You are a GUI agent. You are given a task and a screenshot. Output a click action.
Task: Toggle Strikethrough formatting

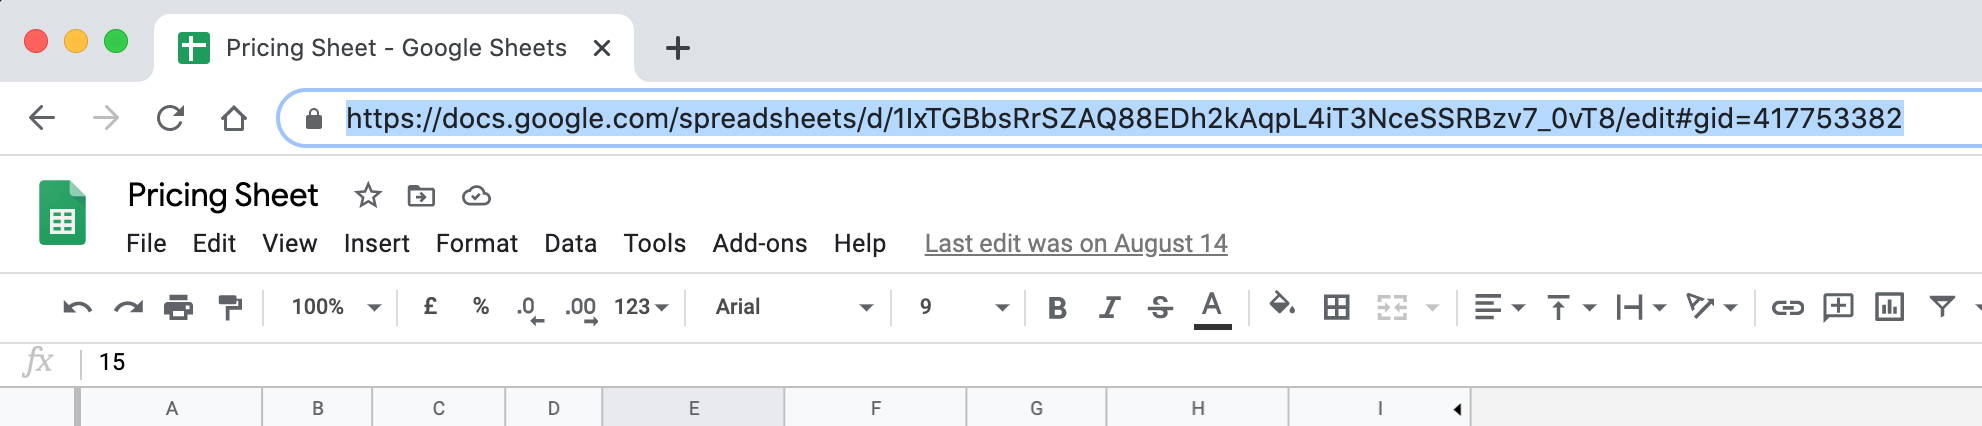[x=1160, y=307]
